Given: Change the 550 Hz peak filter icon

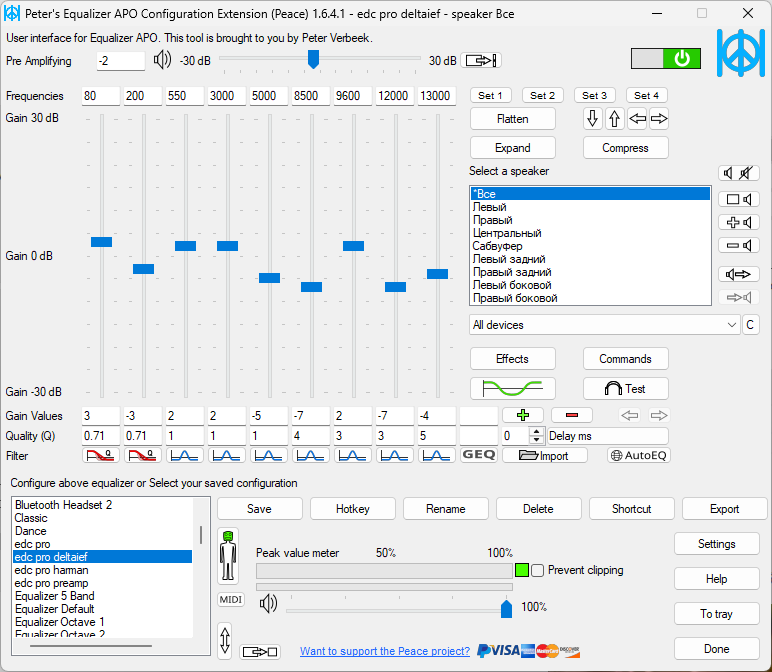Looking at the screenshot, I should (185, 455).
